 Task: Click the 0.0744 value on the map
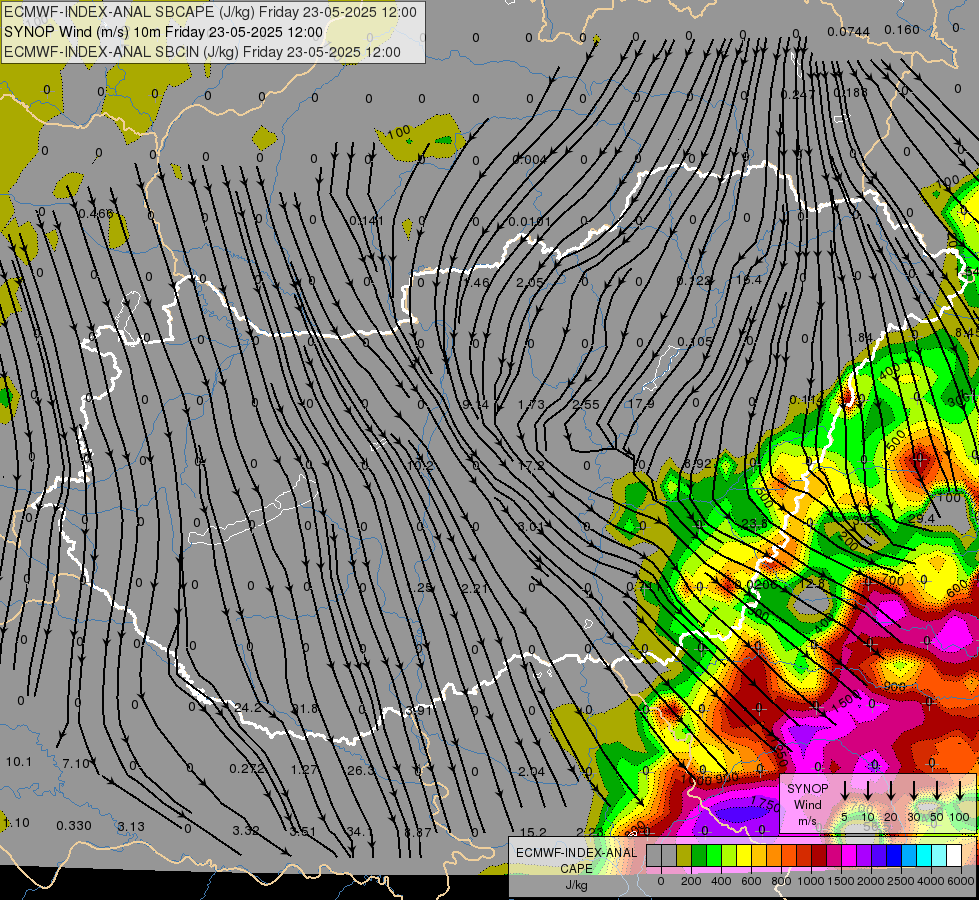(x=849, y=32)
